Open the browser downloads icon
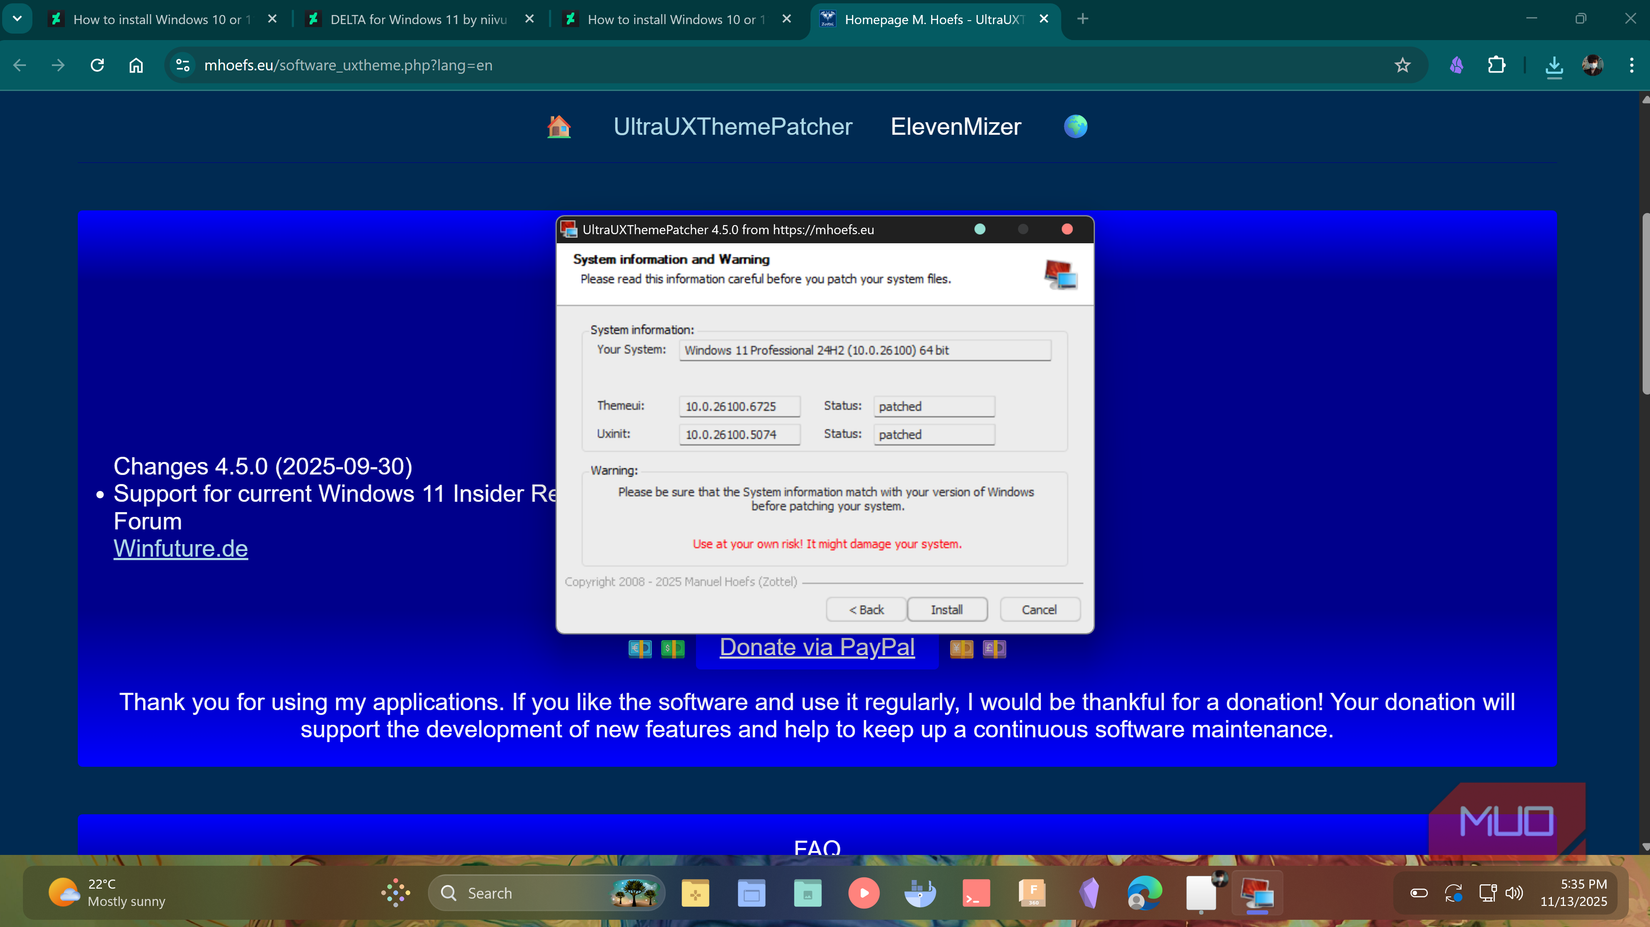Screen dimensions: 1650x927 tap(1553, 65)
